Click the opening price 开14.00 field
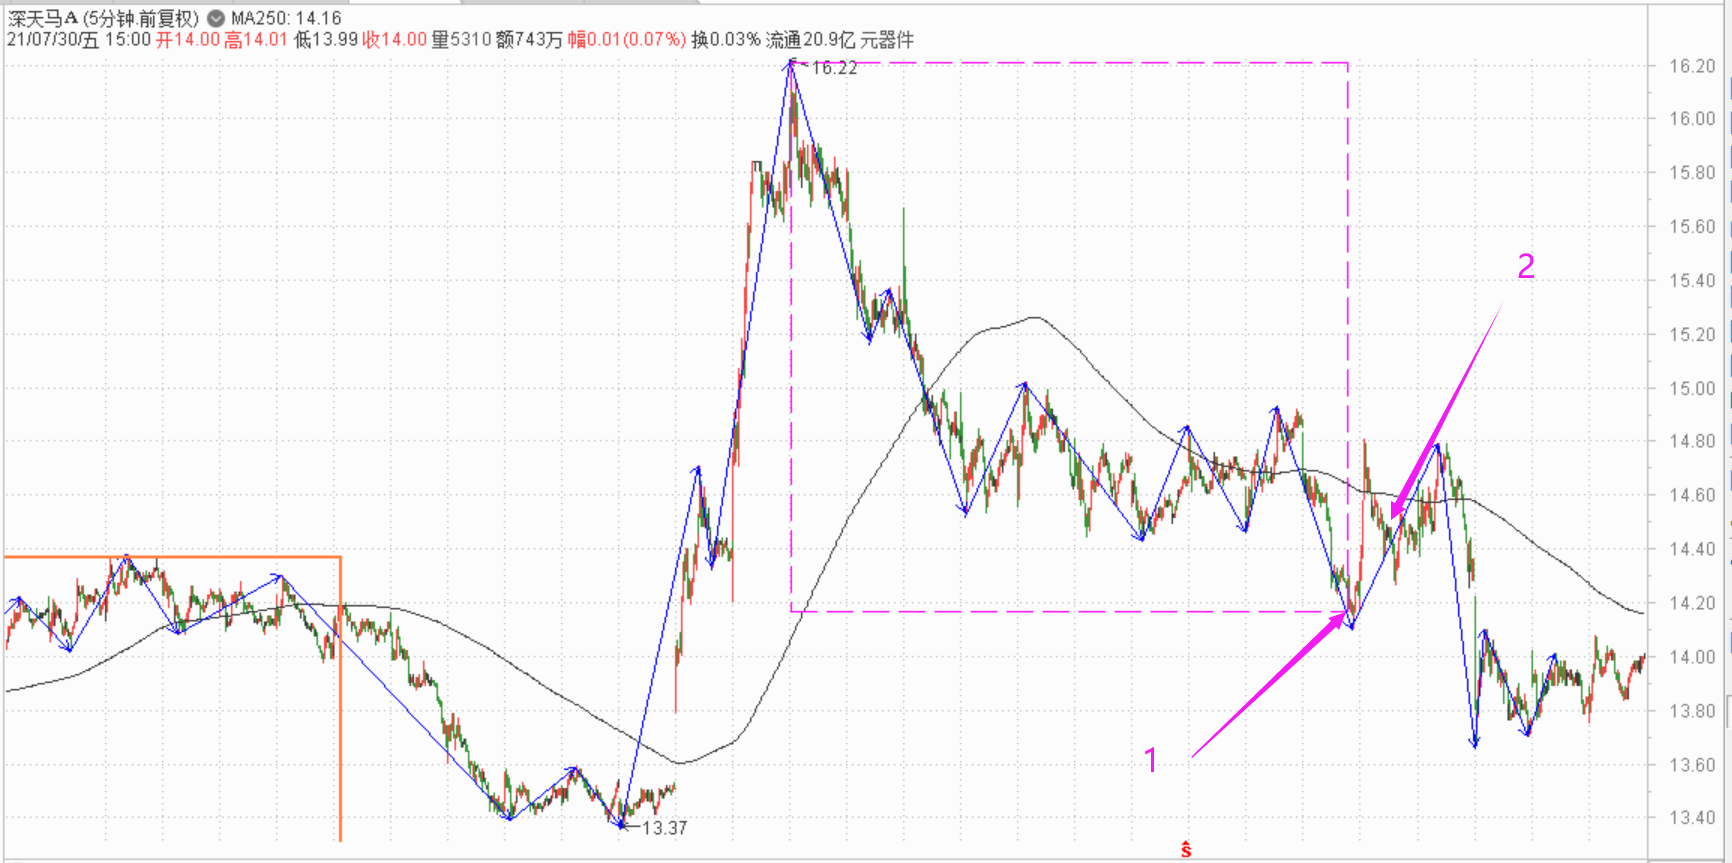 point(187,40)
